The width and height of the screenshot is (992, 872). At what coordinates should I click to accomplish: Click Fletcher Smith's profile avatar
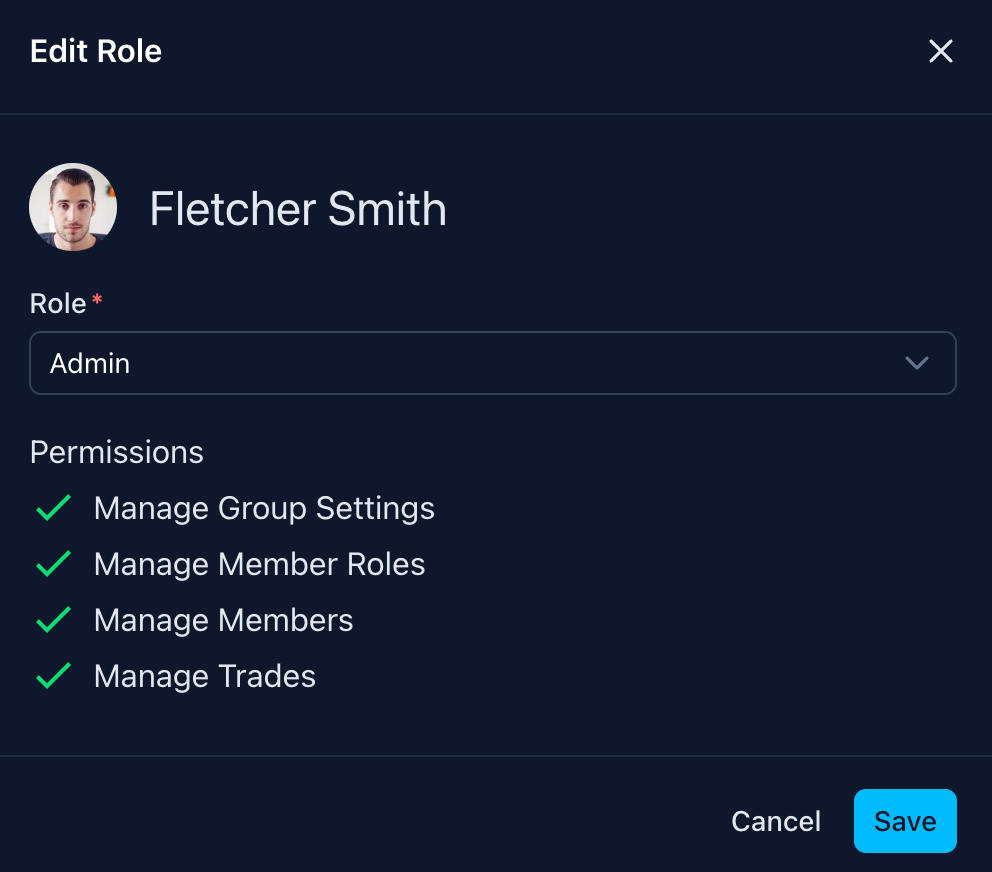click(x=73, y=207)
